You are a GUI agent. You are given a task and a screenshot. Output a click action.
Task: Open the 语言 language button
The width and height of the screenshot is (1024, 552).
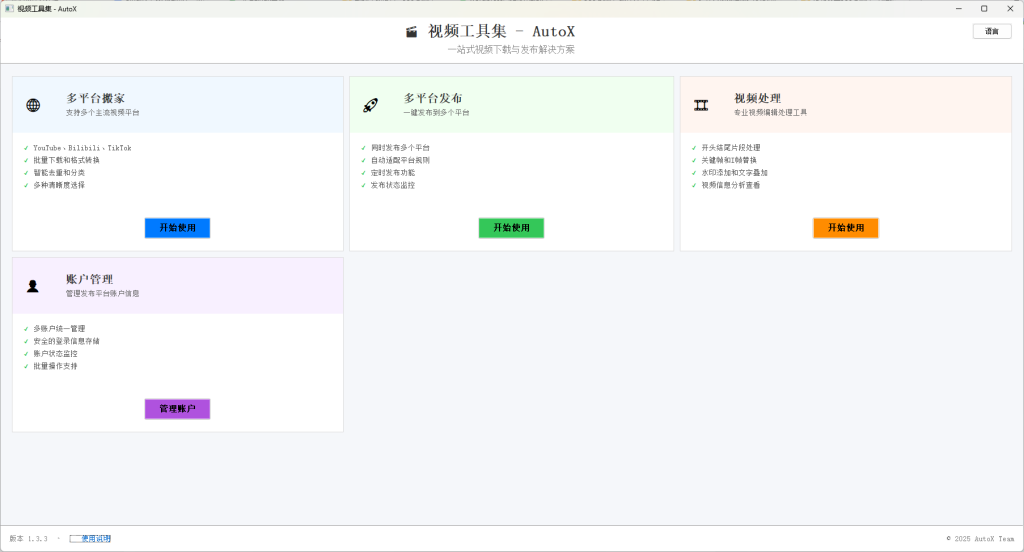(992, 31)
